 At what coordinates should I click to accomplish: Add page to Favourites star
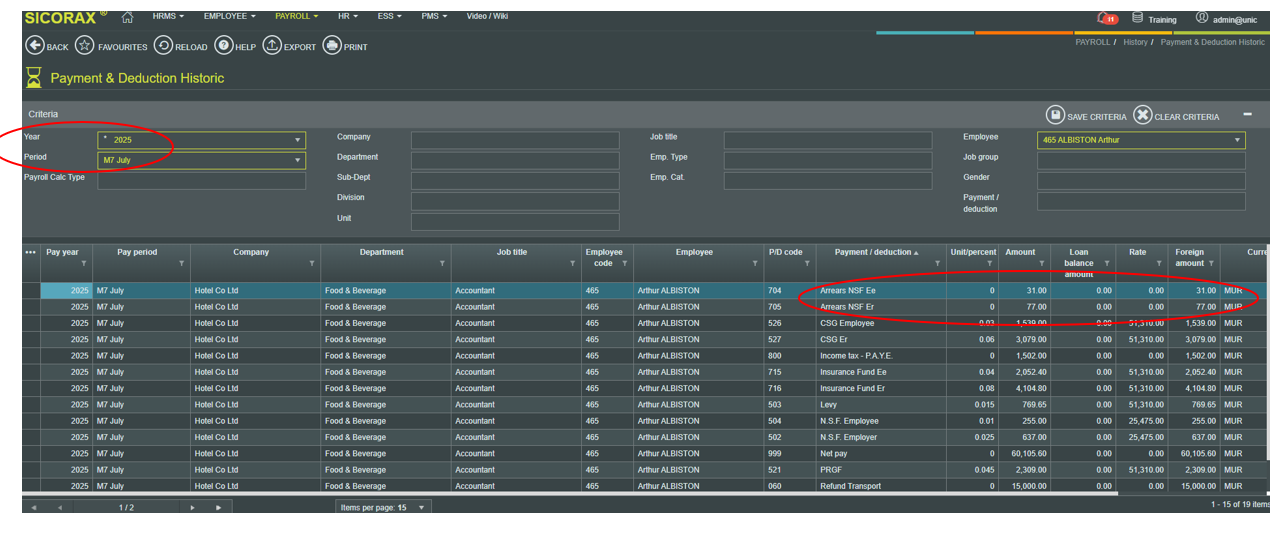click(84, 46)
